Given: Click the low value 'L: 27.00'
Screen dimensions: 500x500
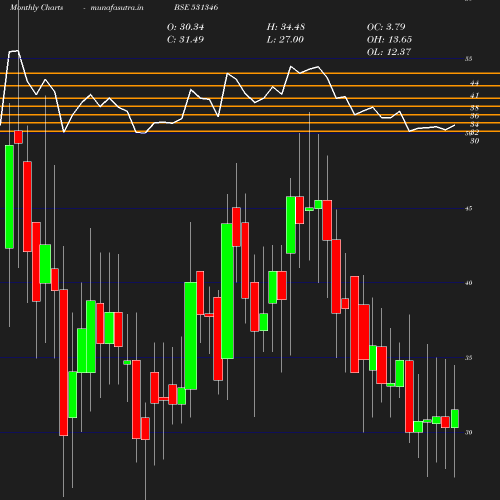Looking at the screenshot, I should click(285, 39).
